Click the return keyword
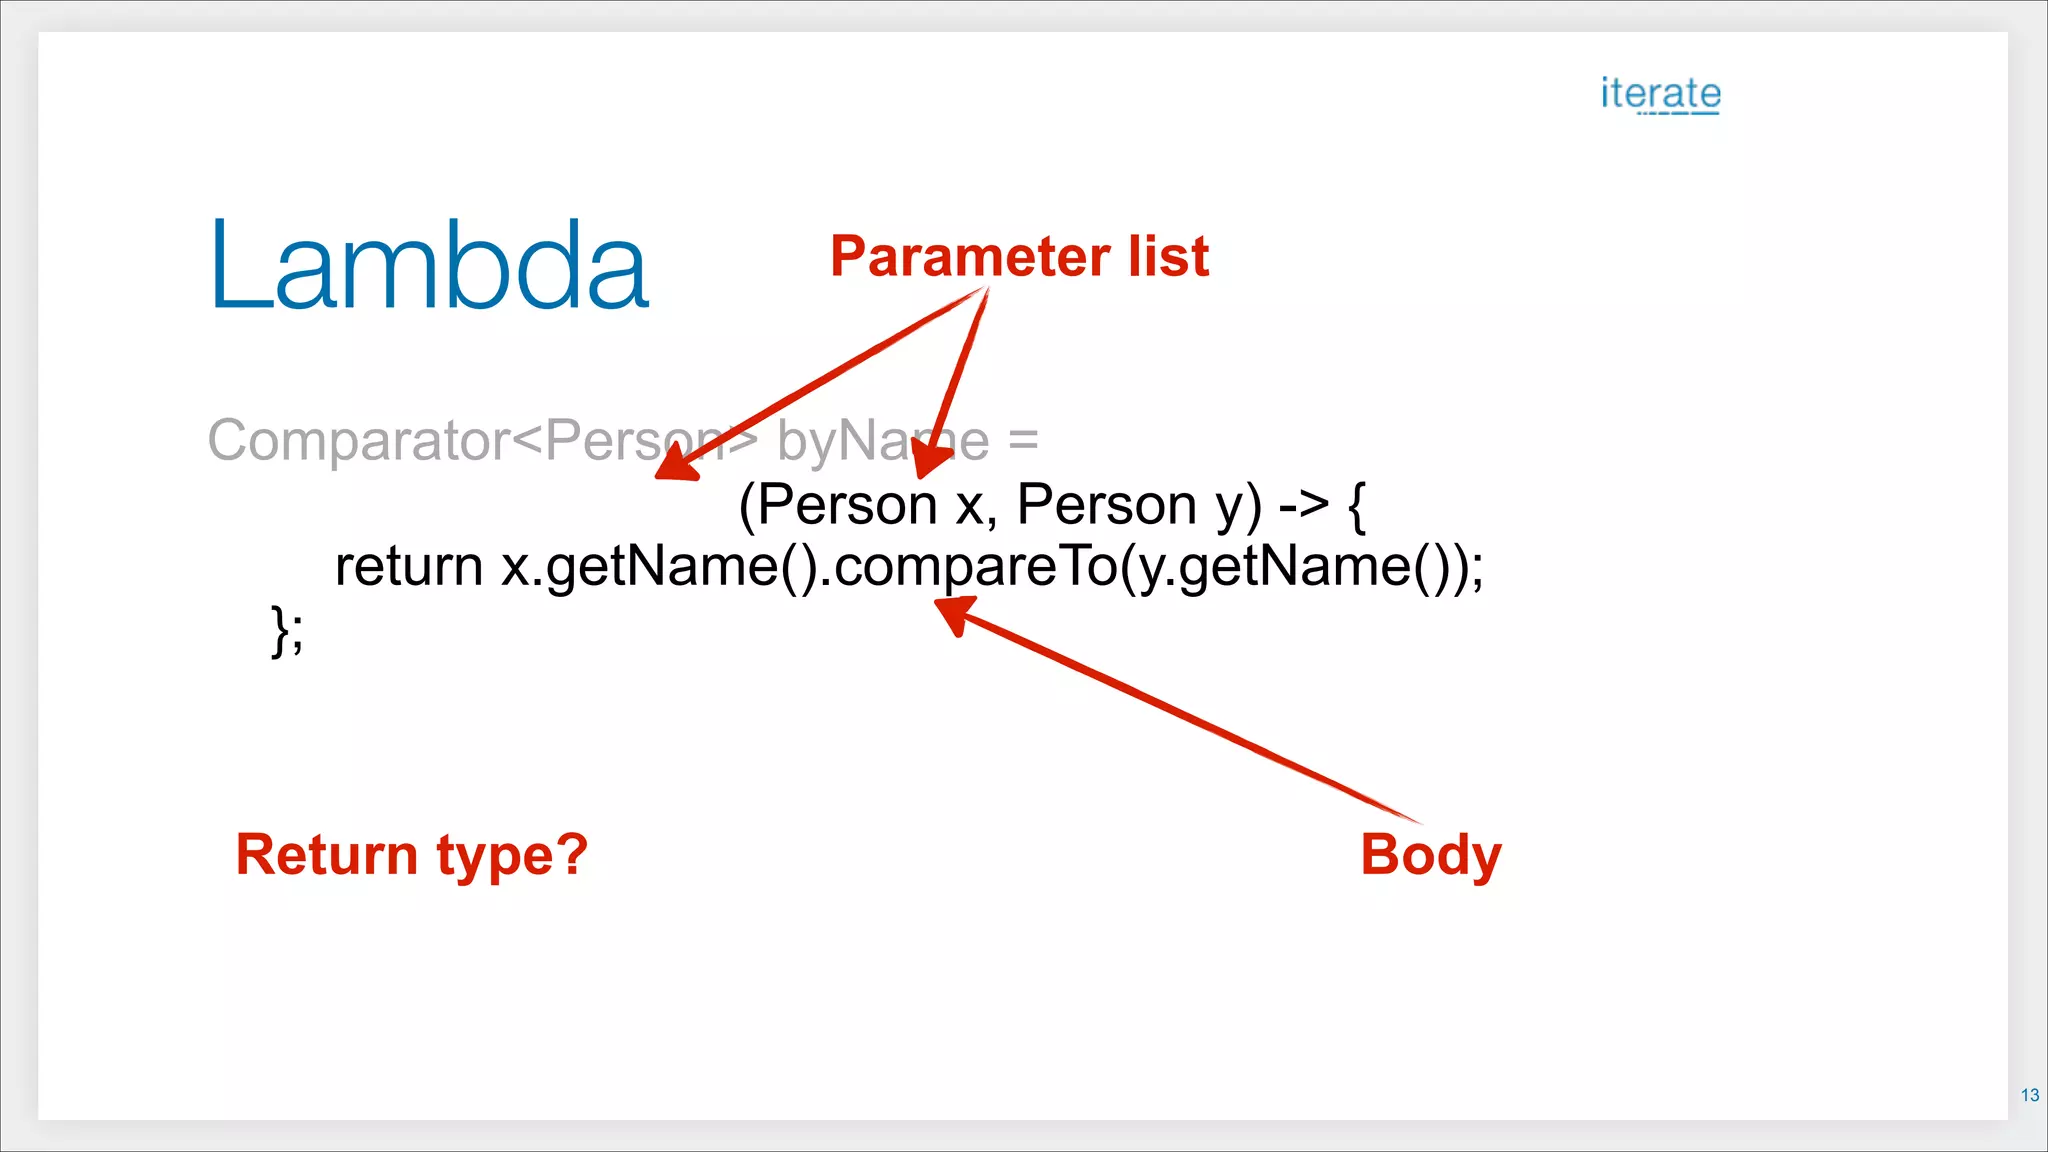 (x=408, y=567)
